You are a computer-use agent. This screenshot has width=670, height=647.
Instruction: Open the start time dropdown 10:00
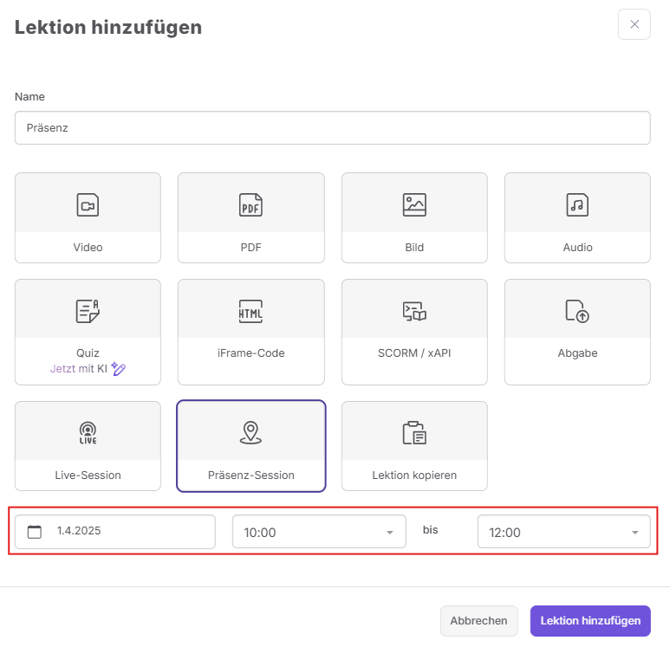point(319,532)
